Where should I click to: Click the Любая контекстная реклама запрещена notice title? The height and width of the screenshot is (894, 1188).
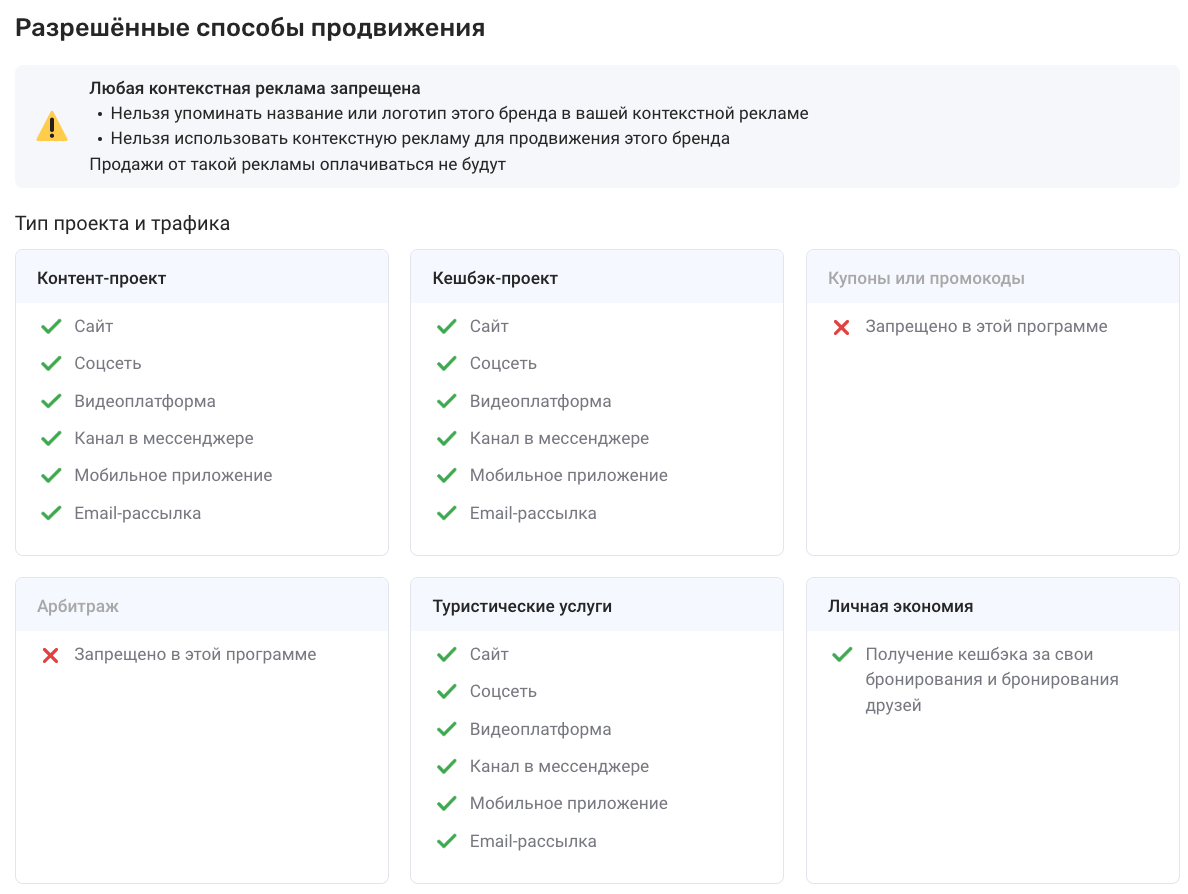[255, 88]
